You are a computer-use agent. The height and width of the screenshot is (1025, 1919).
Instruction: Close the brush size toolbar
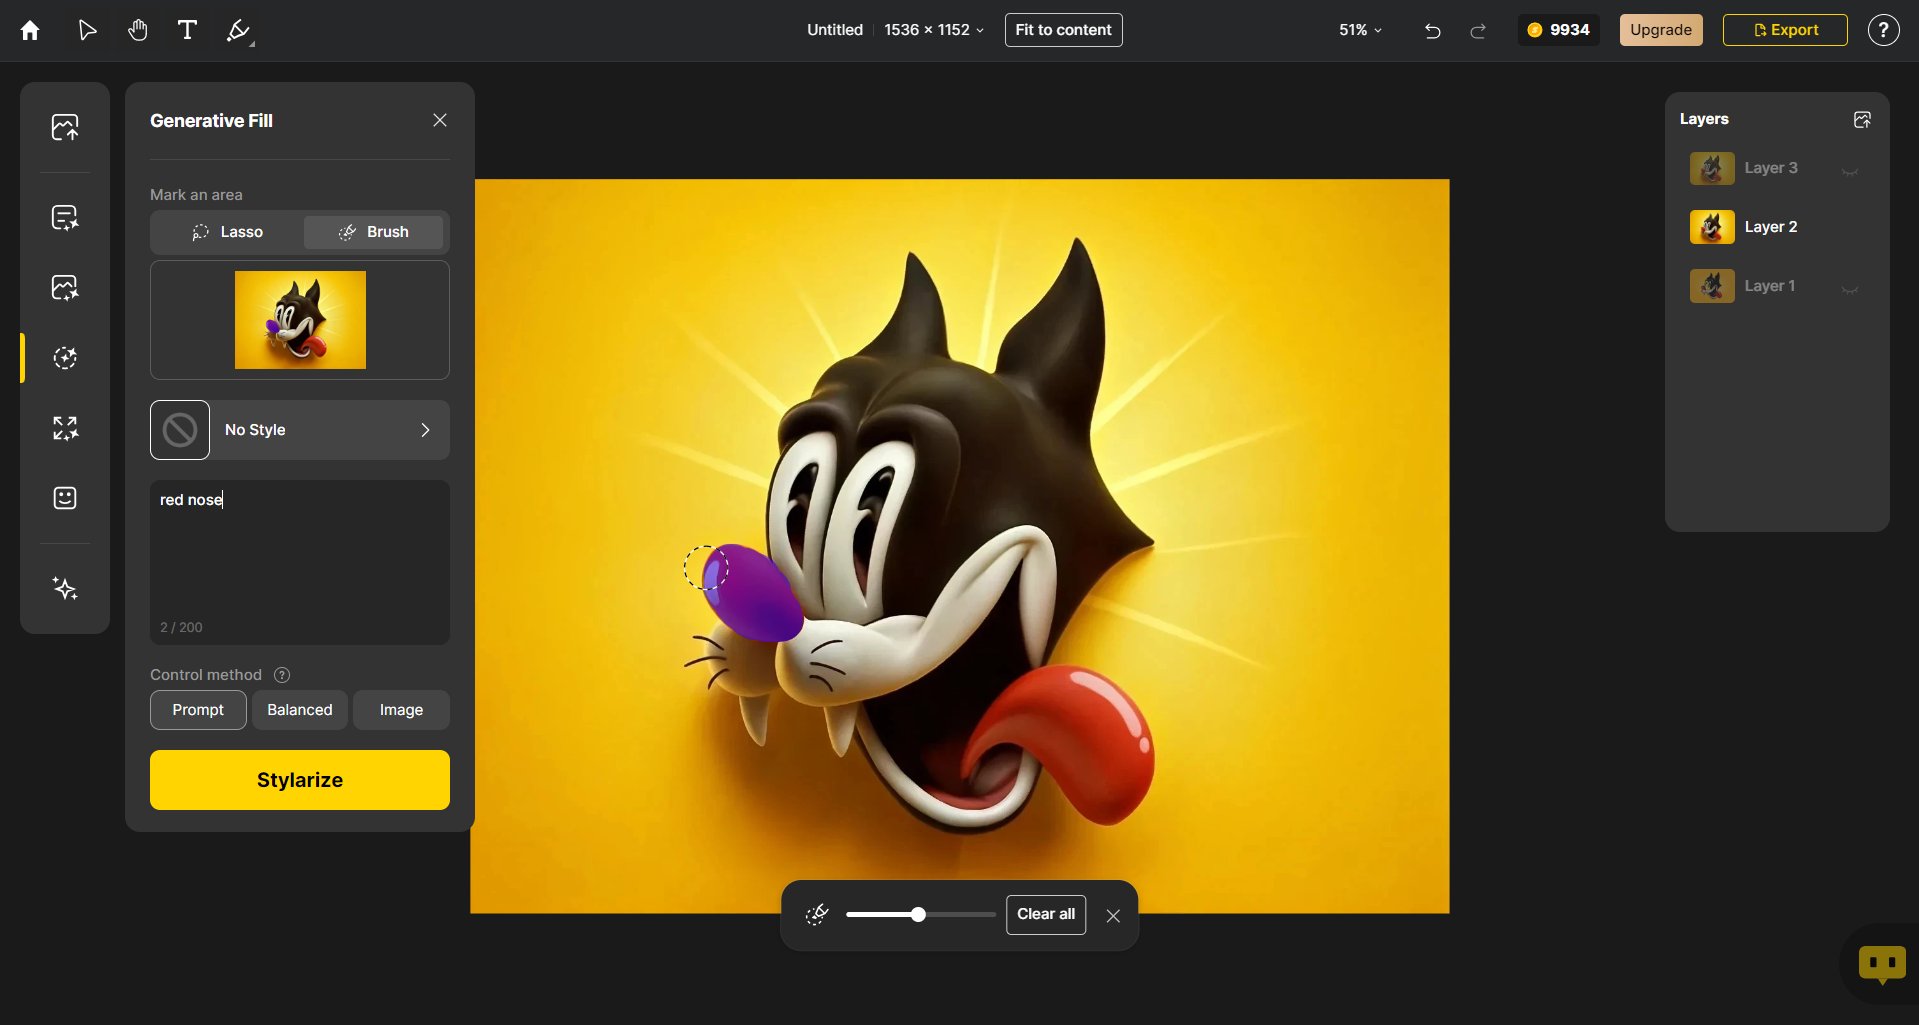tap(1113, 915)
